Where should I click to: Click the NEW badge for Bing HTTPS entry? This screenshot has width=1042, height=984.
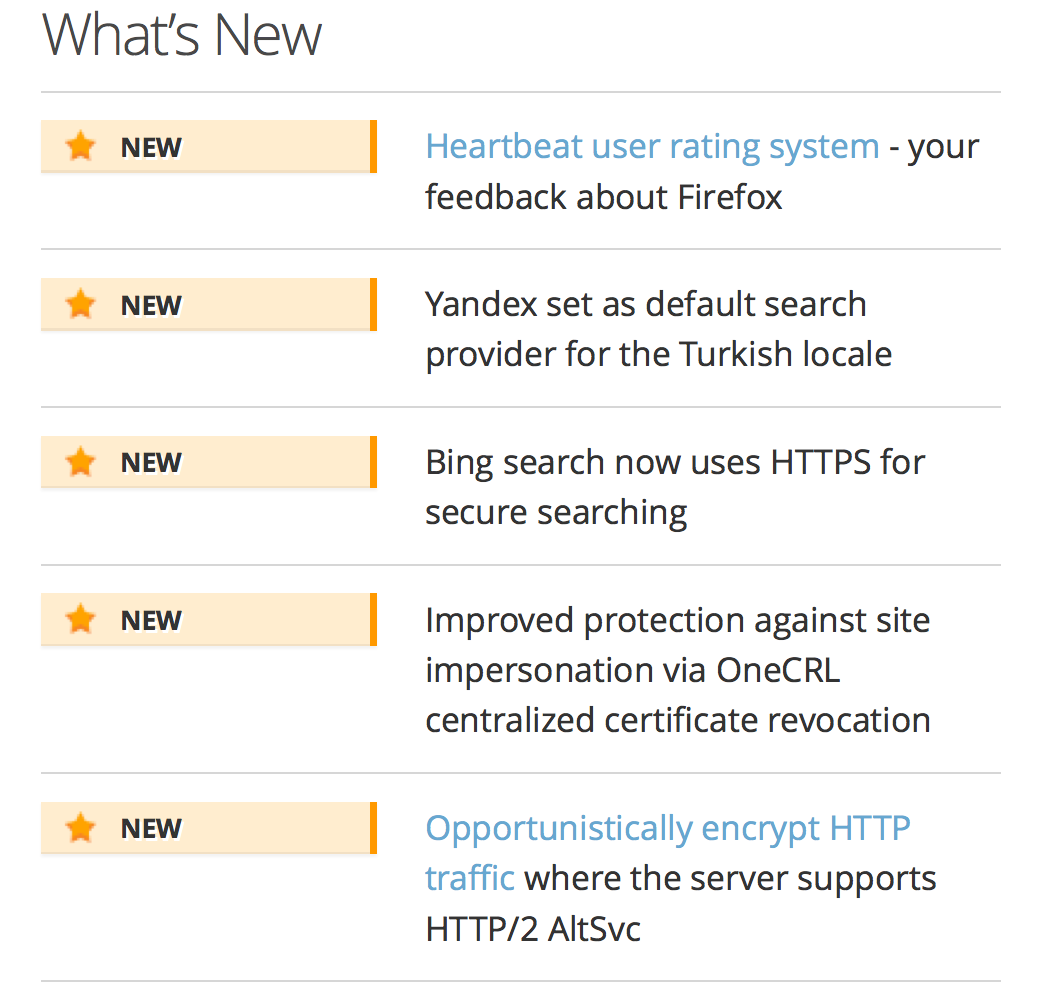pos(151,463)
